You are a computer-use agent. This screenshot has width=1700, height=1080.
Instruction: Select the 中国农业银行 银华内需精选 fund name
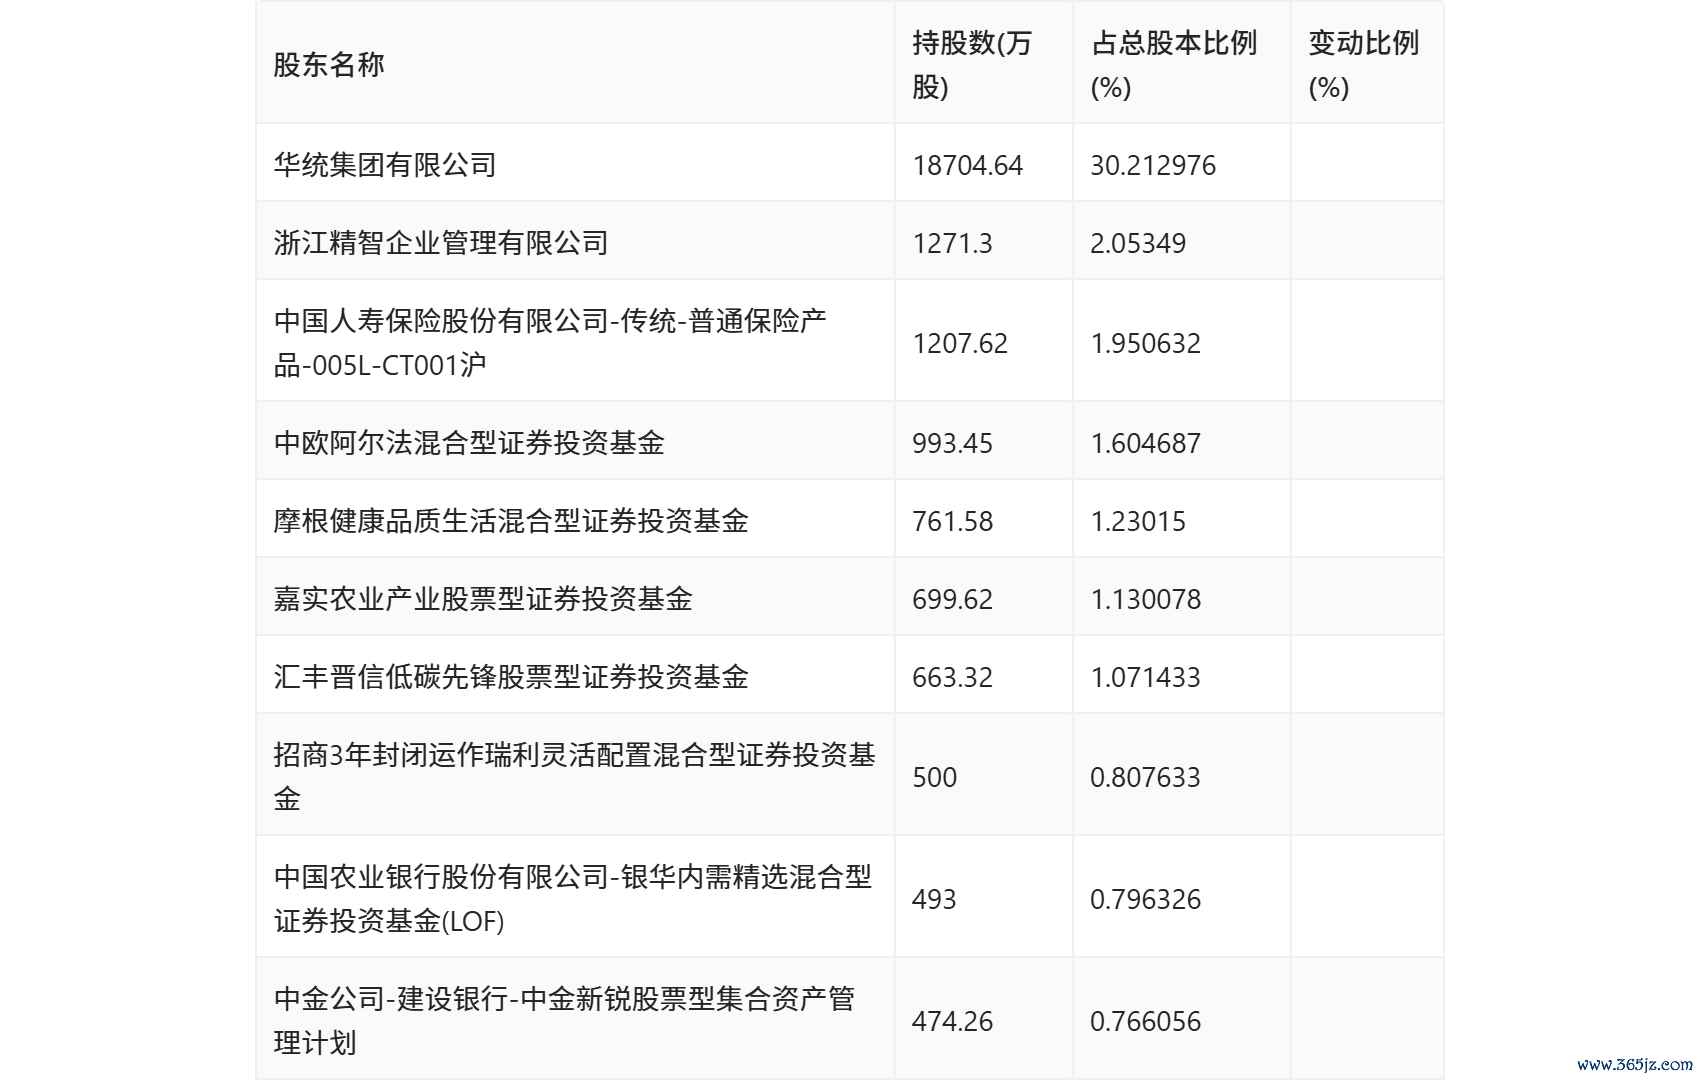(x=573, y=899)
